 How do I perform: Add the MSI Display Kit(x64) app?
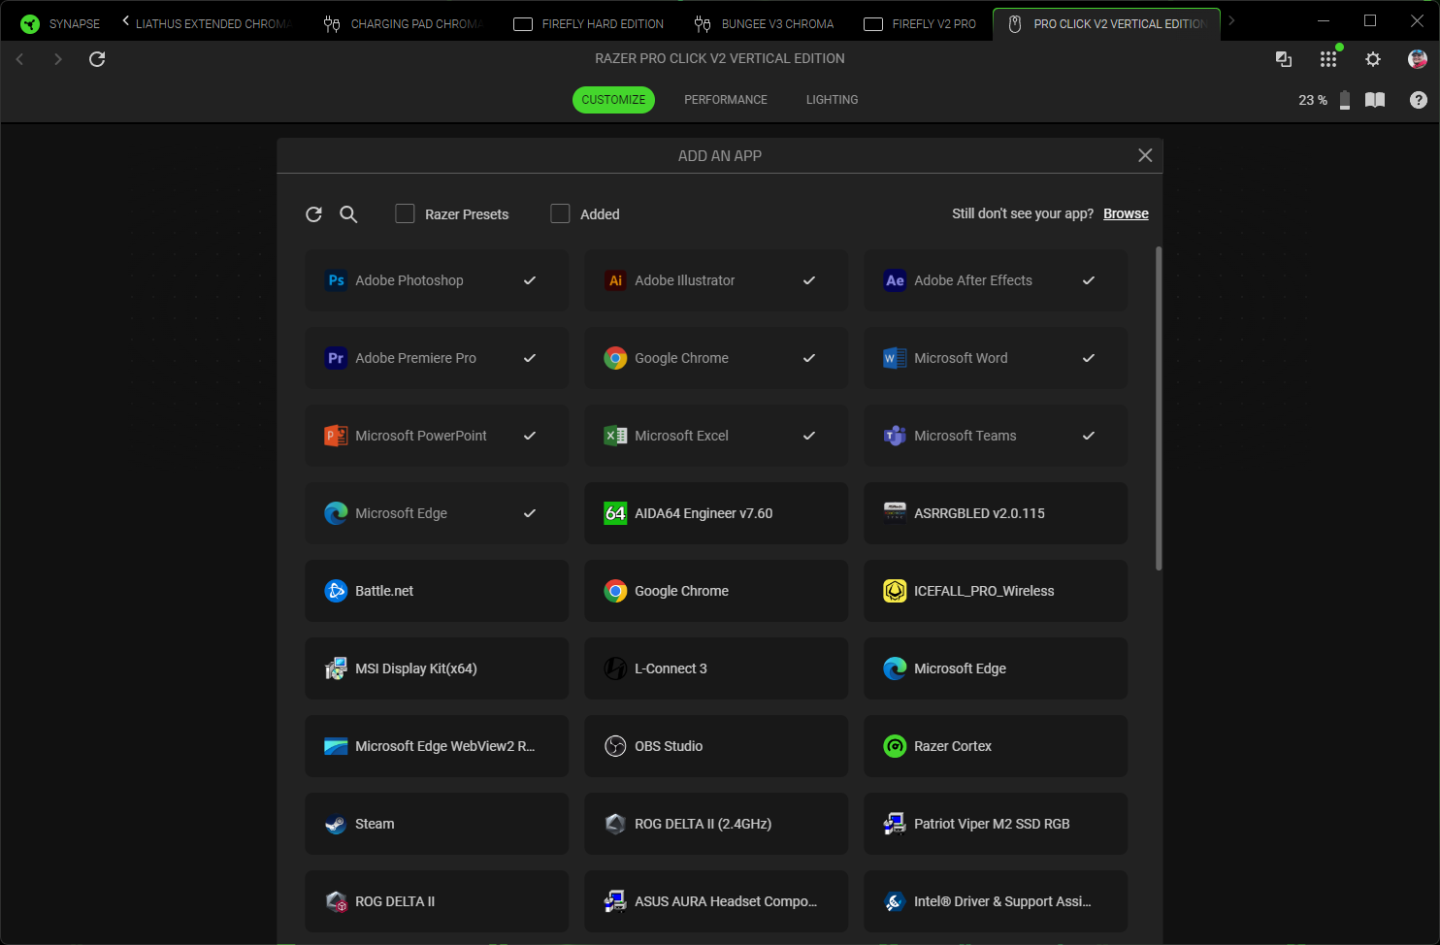pos(437,669)
